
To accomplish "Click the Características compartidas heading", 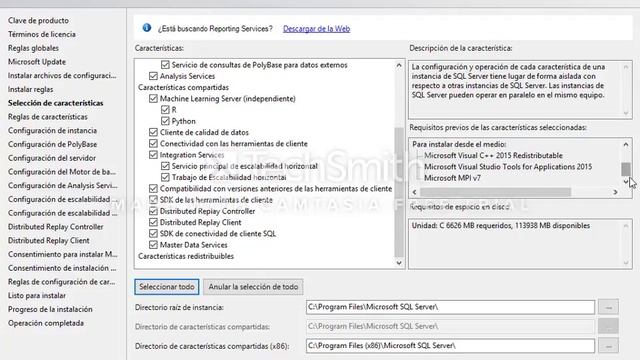I will click(x=183, y=87).
